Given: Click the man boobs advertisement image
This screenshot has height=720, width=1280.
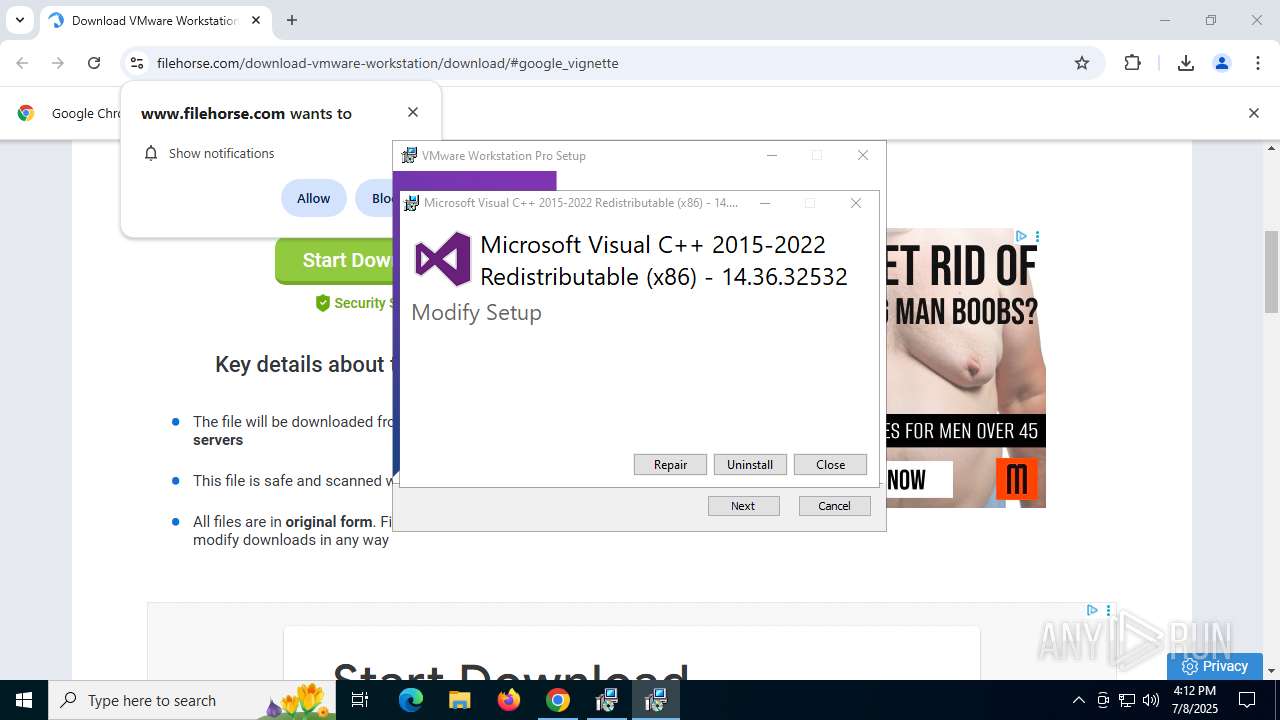Looking at the screenshot, I should pos(965,370).
